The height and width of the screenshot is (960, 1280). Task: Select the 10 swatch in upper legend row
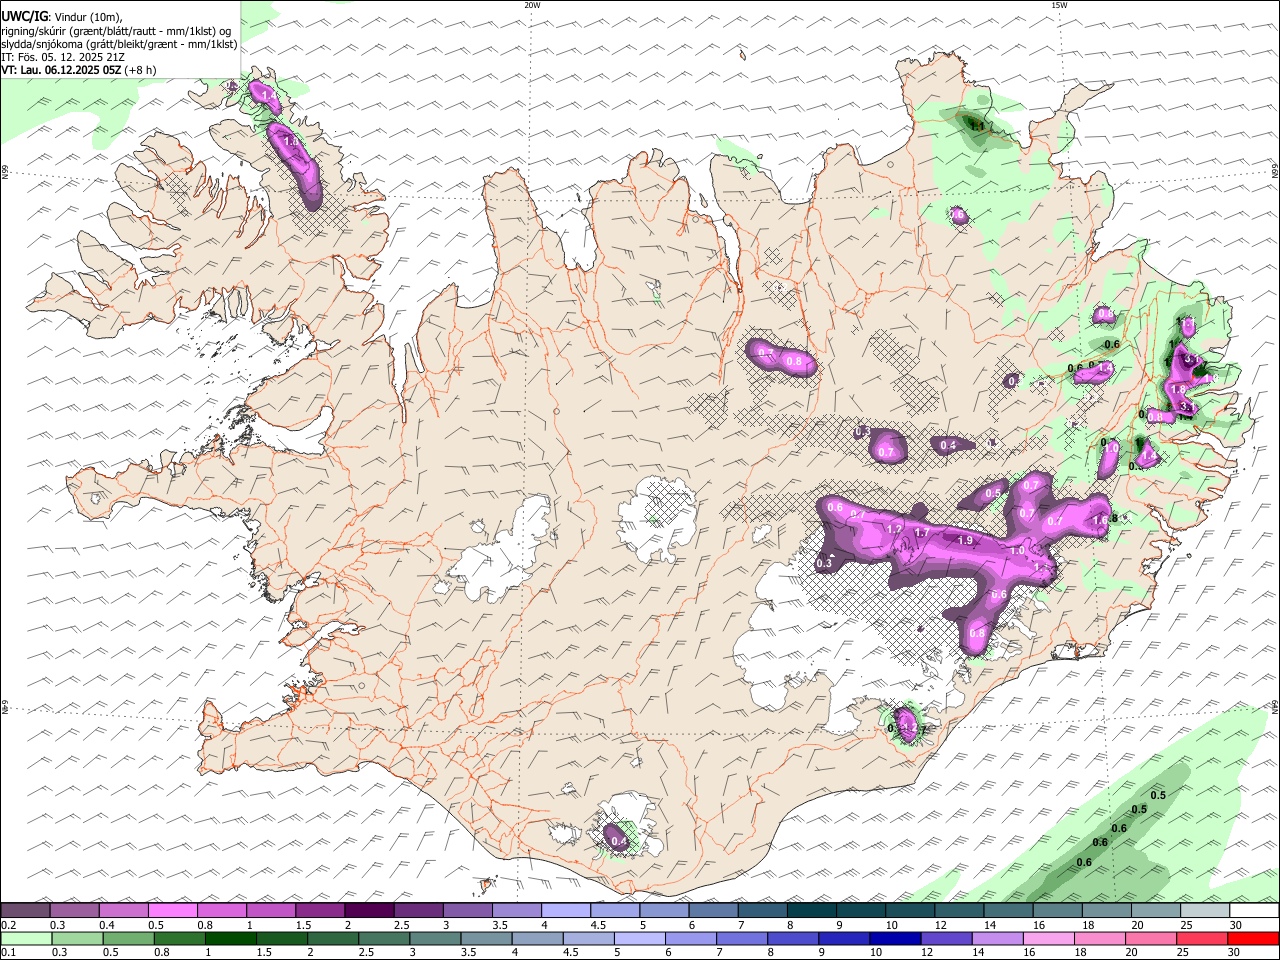click(x=911, y=910)
